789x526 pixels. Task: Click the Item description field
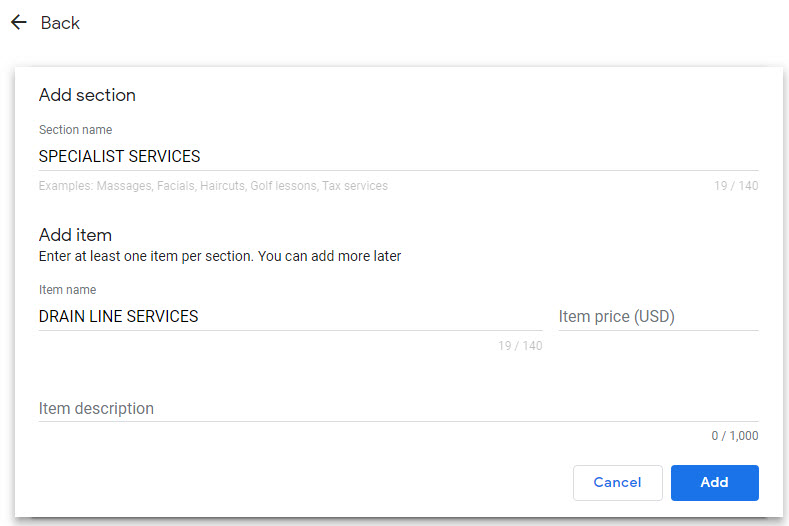pyautogui.click(x=398, y=408)
